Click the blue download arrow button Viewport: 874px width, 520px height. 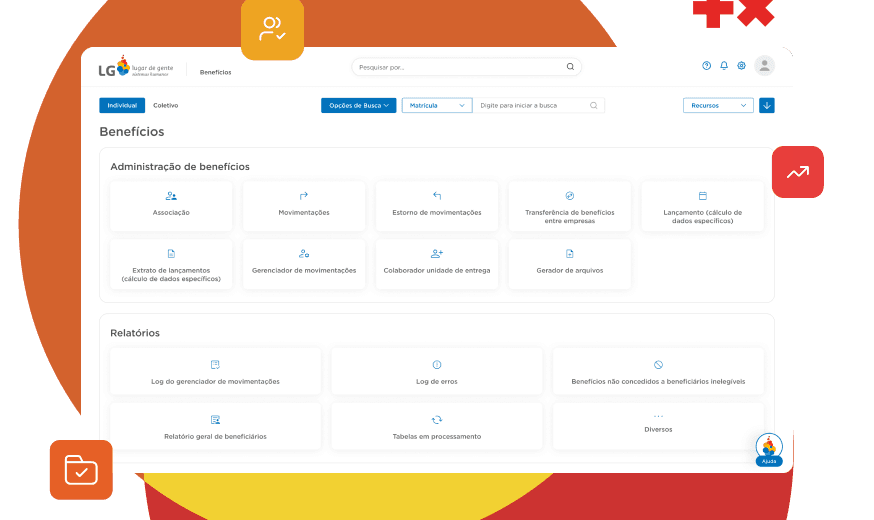pyautogui.click(x=766, y=105)
